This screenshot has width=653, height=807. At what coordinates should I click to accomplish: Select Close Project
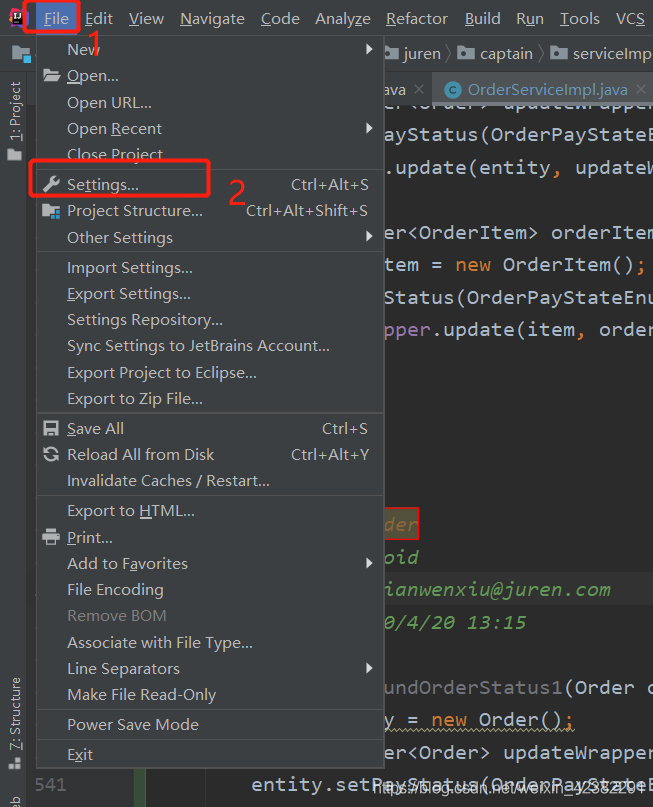pyautogui.click(x=210, y=154)
